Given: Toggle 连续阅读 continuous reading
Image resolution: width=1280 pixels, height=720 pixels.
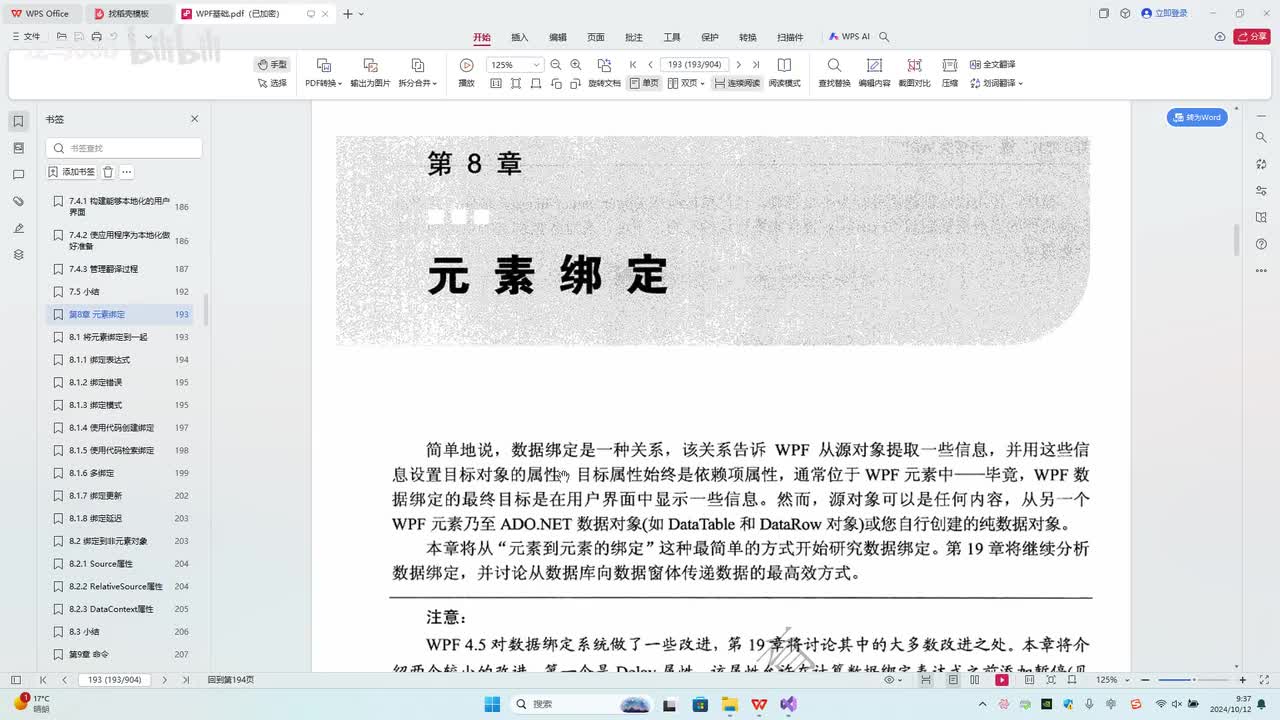Looking at the screenshot, I should 736,83.
